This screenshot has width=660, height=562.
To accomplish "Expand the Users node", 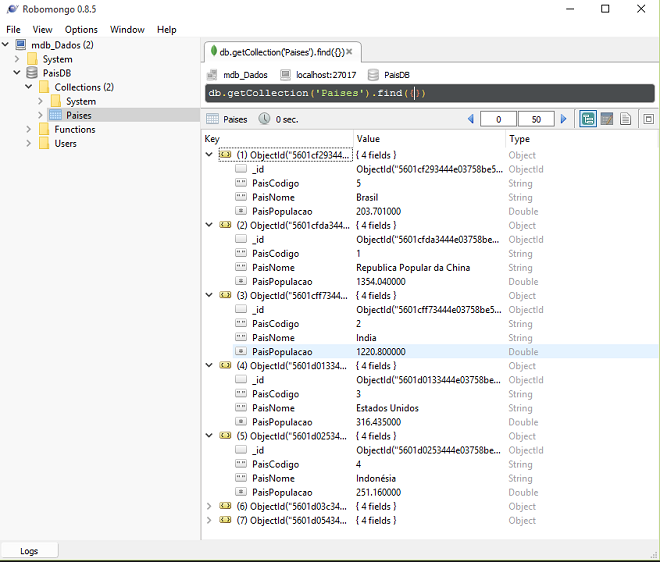I will point(29,143).
